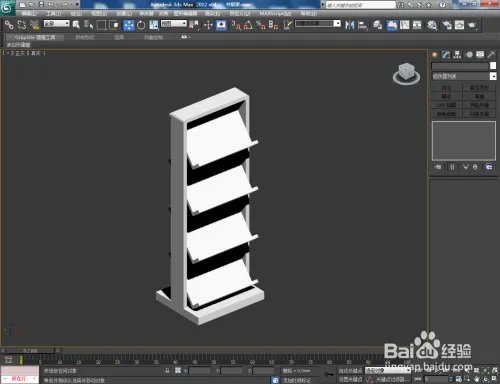Viewport: 500px width, 384px height.
Task: Click the Render Production teapot icon
Action: pyautogui.click(x=472, y=25)
